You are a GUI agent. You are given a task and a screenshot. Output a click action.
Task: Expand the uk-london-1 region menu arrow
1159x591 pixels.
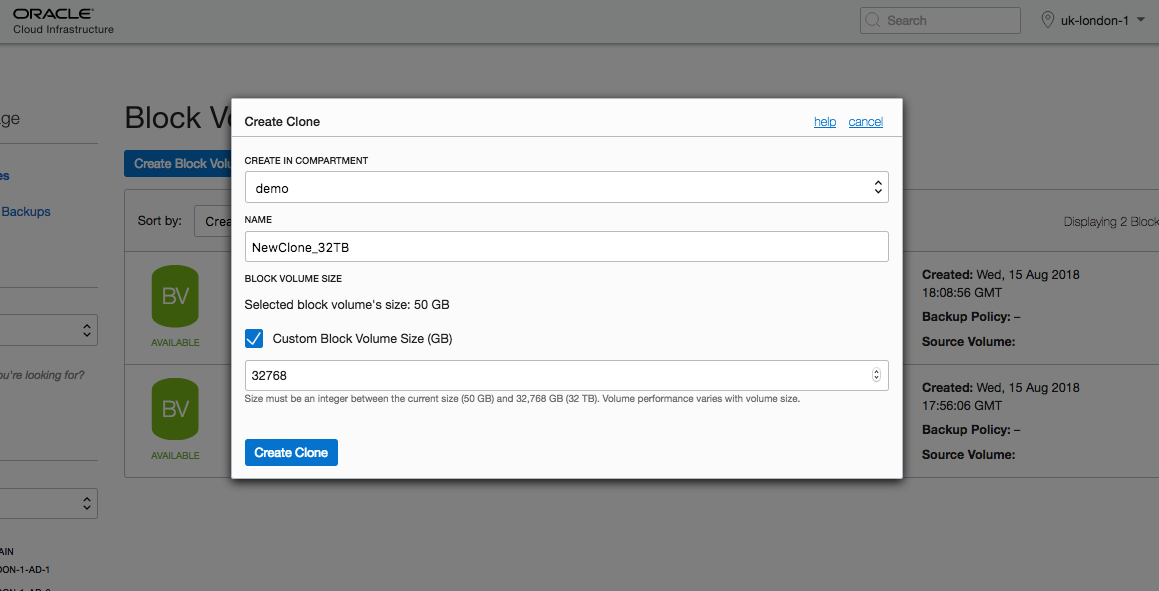point(1141,20)
